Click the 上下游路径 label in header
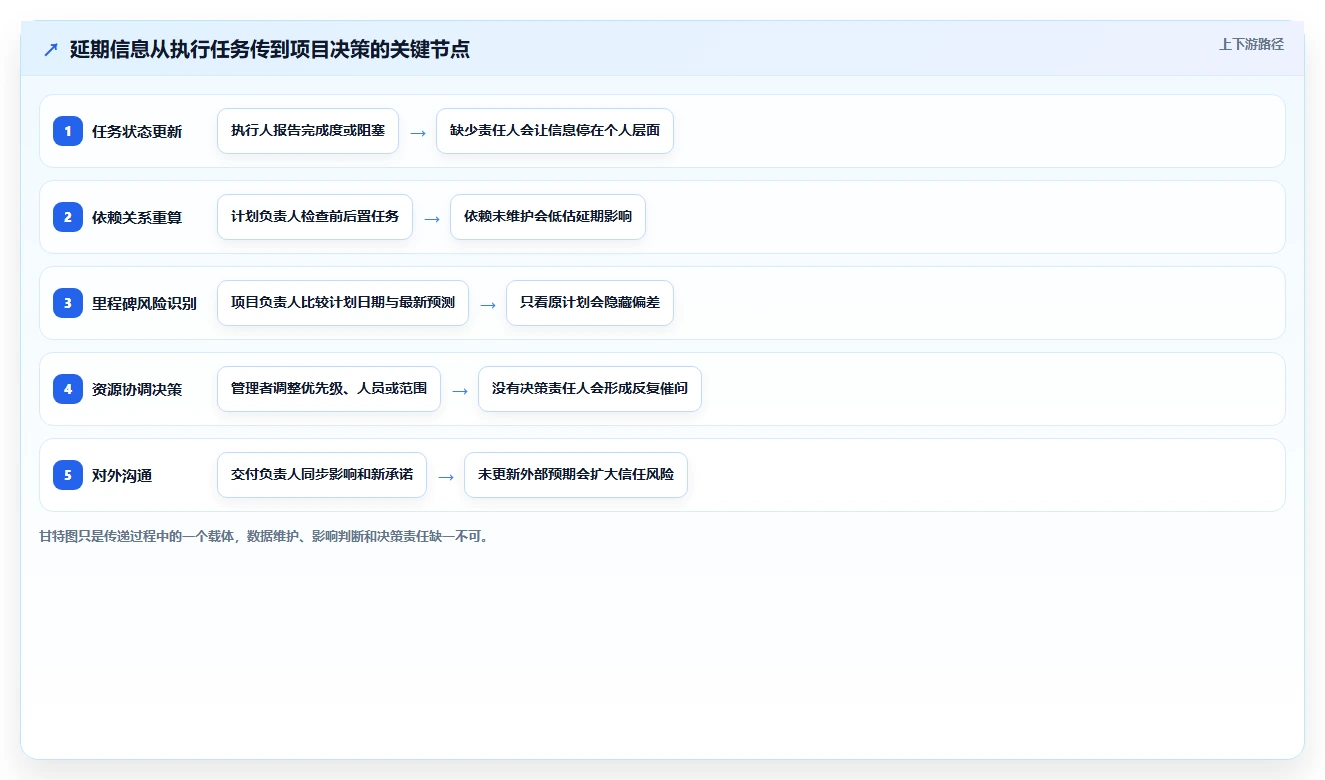This screenshot has width=1325, height=780. coord(1251,44)
